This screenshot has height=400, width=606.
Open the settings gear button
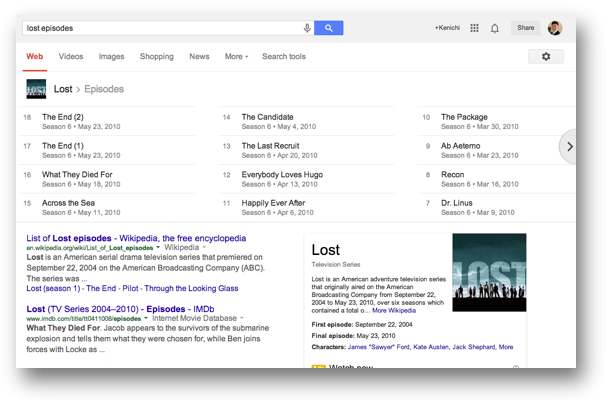[546, 56]
